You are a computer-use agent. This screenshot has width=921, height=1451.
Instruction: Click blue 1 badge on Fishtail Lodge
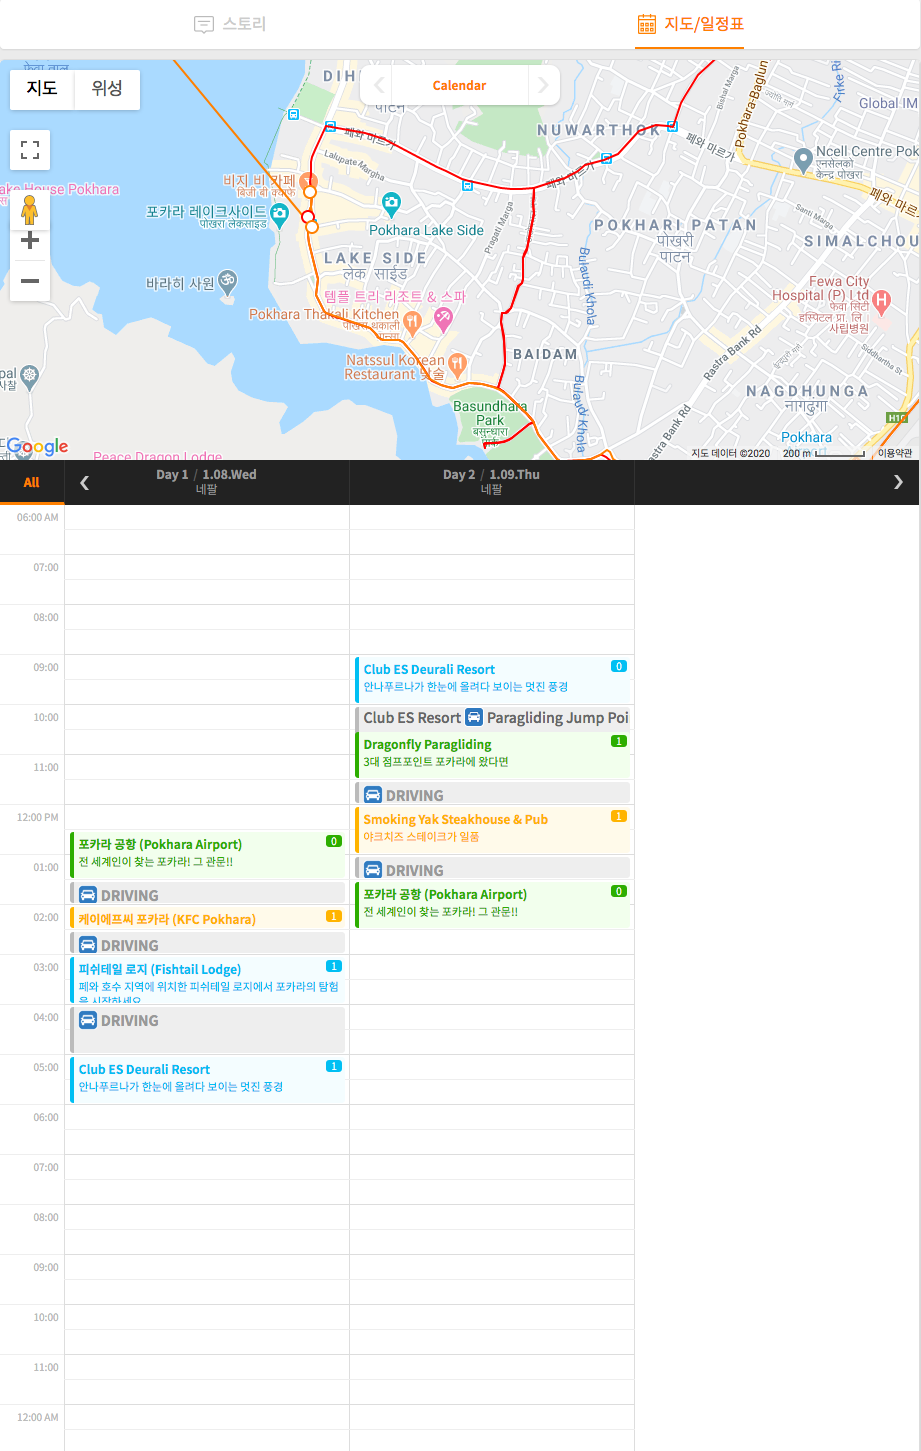[x=334, y=966]
